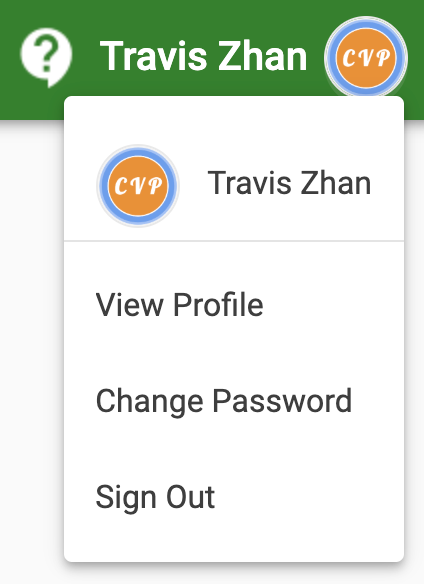424x584 pixels.
Task: Click the View Profile link
Action: point(180,305)
